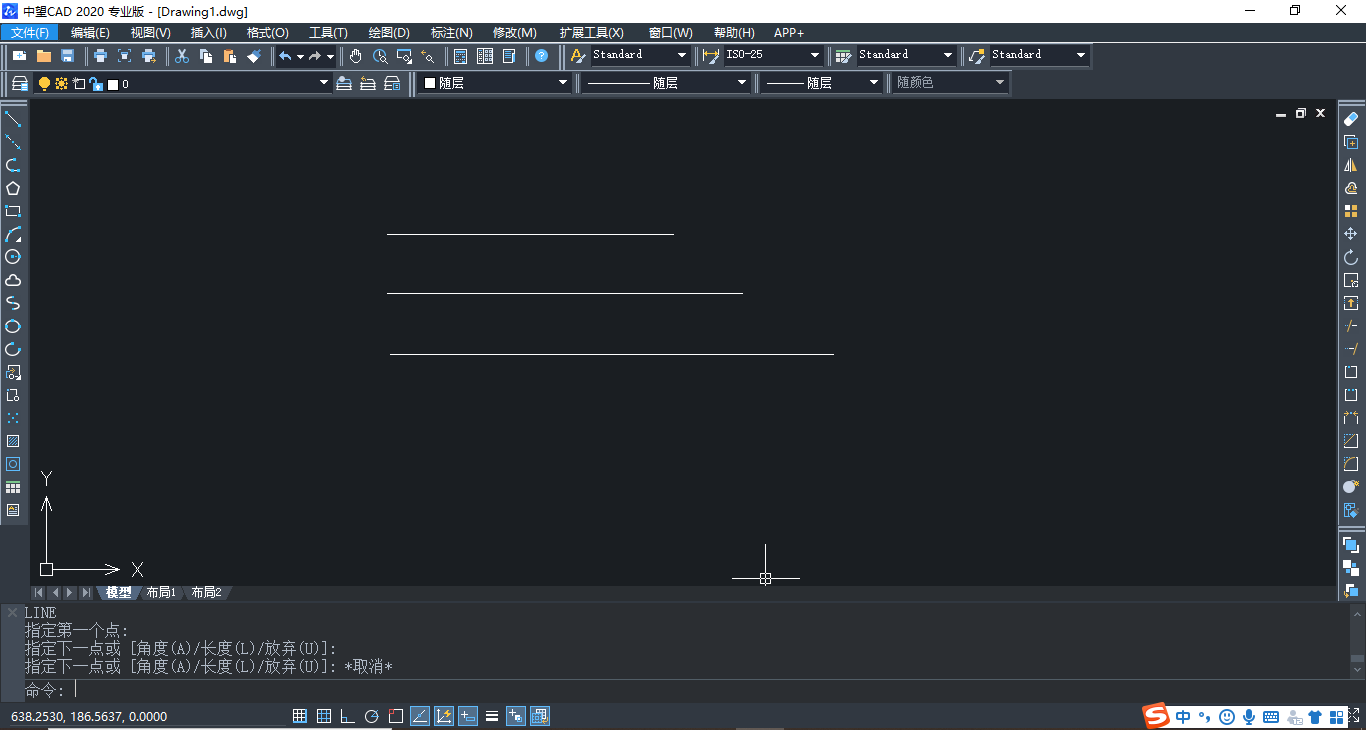Open the ISO-25 dimension style dropdown

[813, 55]
